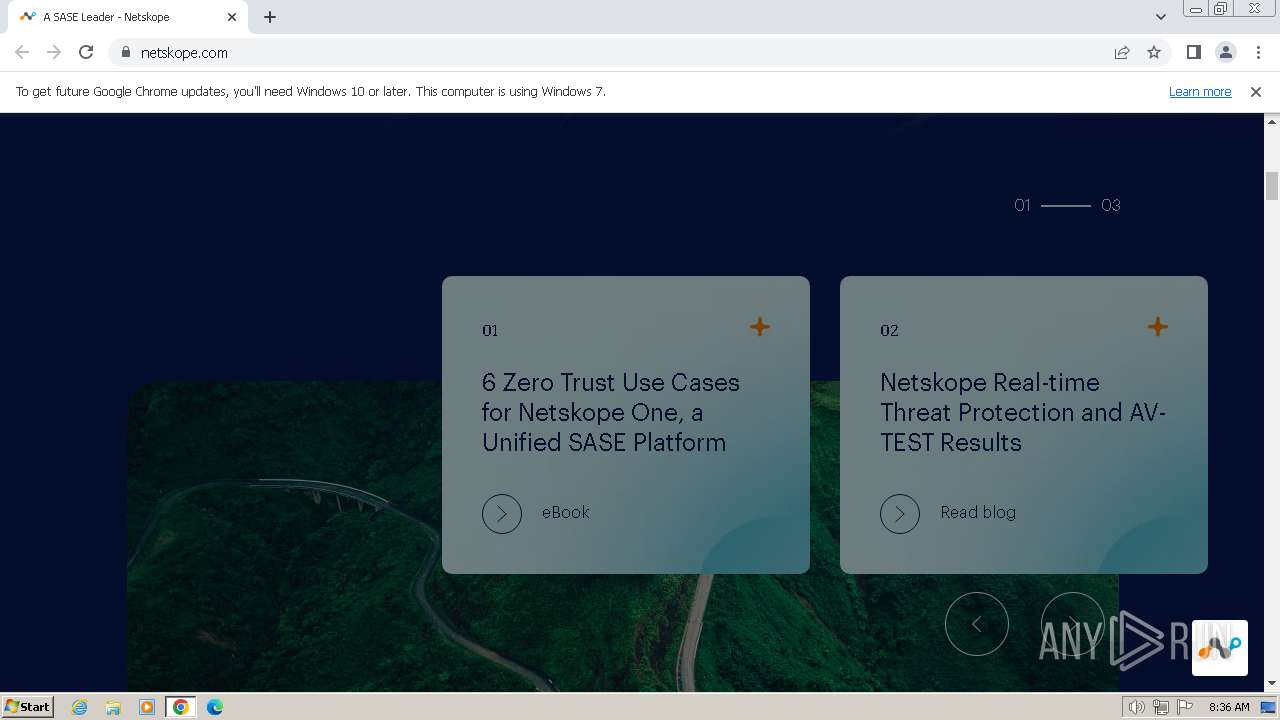This screenshot has width=1280, height=720.
Task: Click the browser back arrow
Action: (22, 52)
